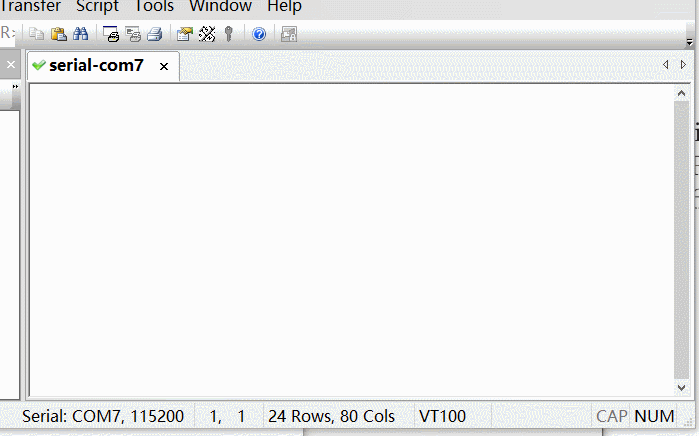Click the public-key key icon
699x436 pixels.
click(x=229, y=34)
